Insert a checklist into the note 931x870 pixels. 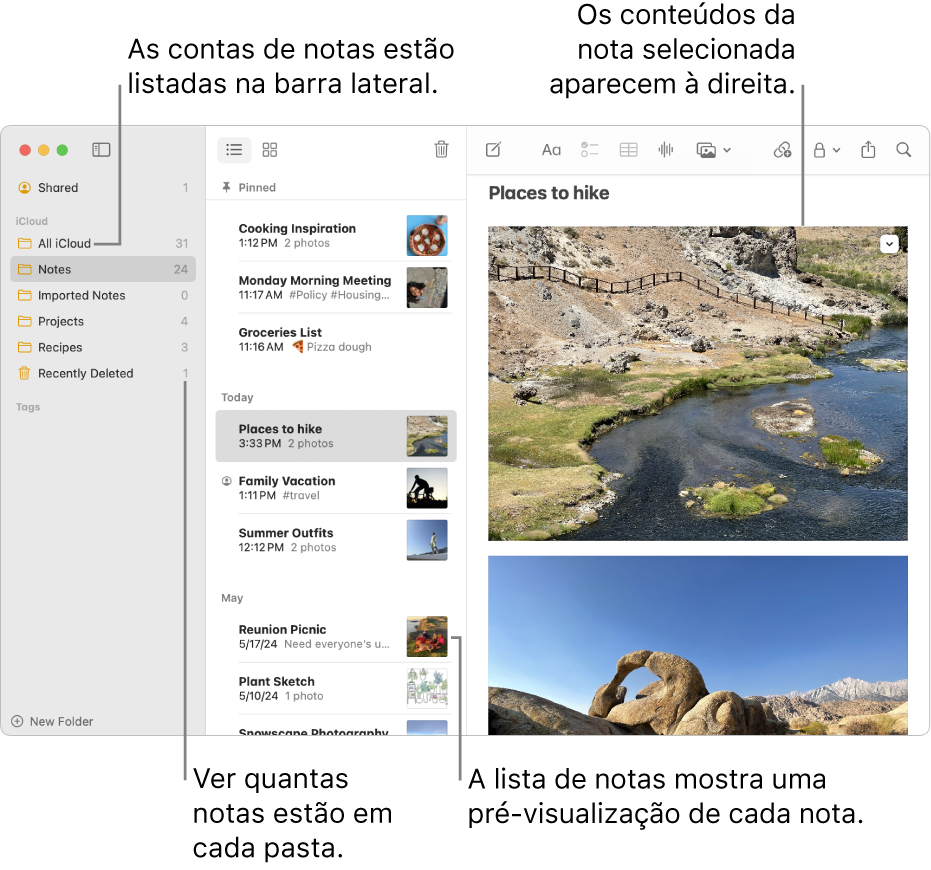[590, 150]
